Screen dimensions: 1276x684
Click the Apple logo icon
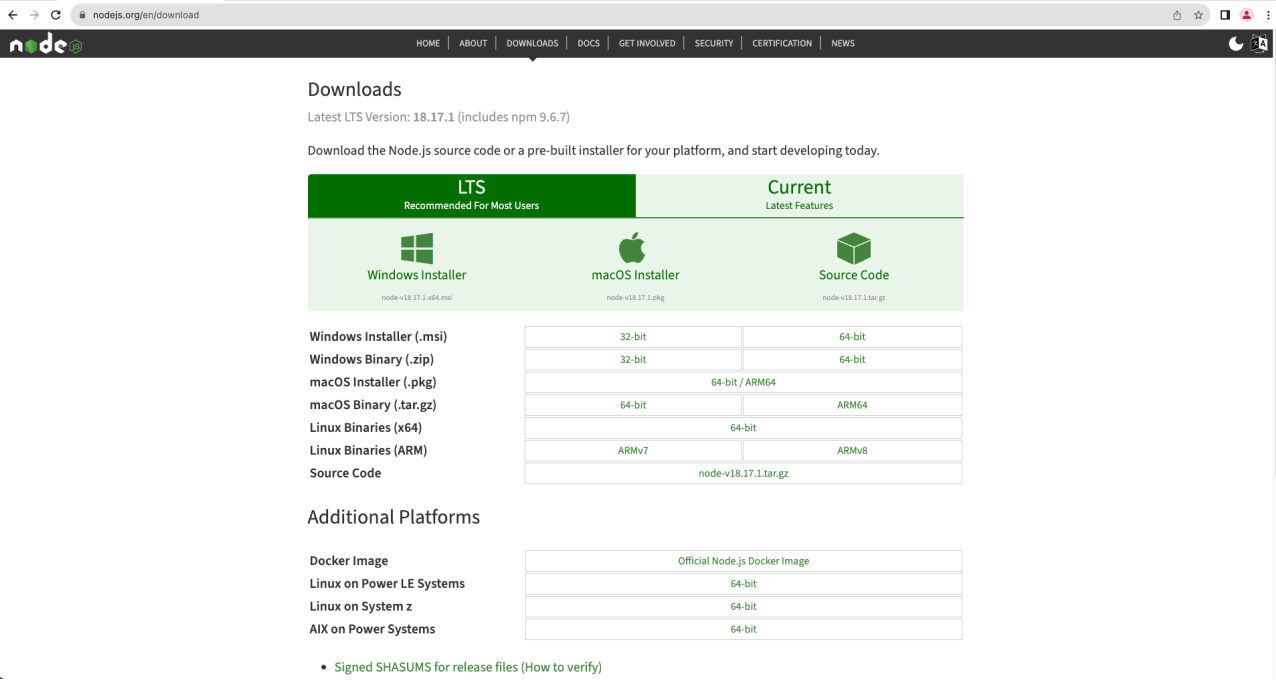point(633,247)
